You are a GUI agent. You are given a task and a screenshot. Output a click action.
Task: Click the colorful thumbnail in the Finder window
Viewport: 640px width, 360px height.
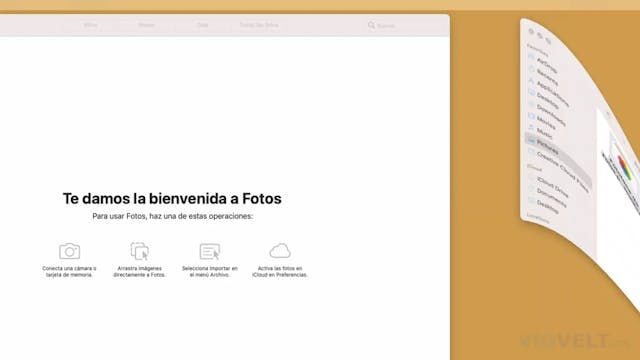click(x=624, y=167)
